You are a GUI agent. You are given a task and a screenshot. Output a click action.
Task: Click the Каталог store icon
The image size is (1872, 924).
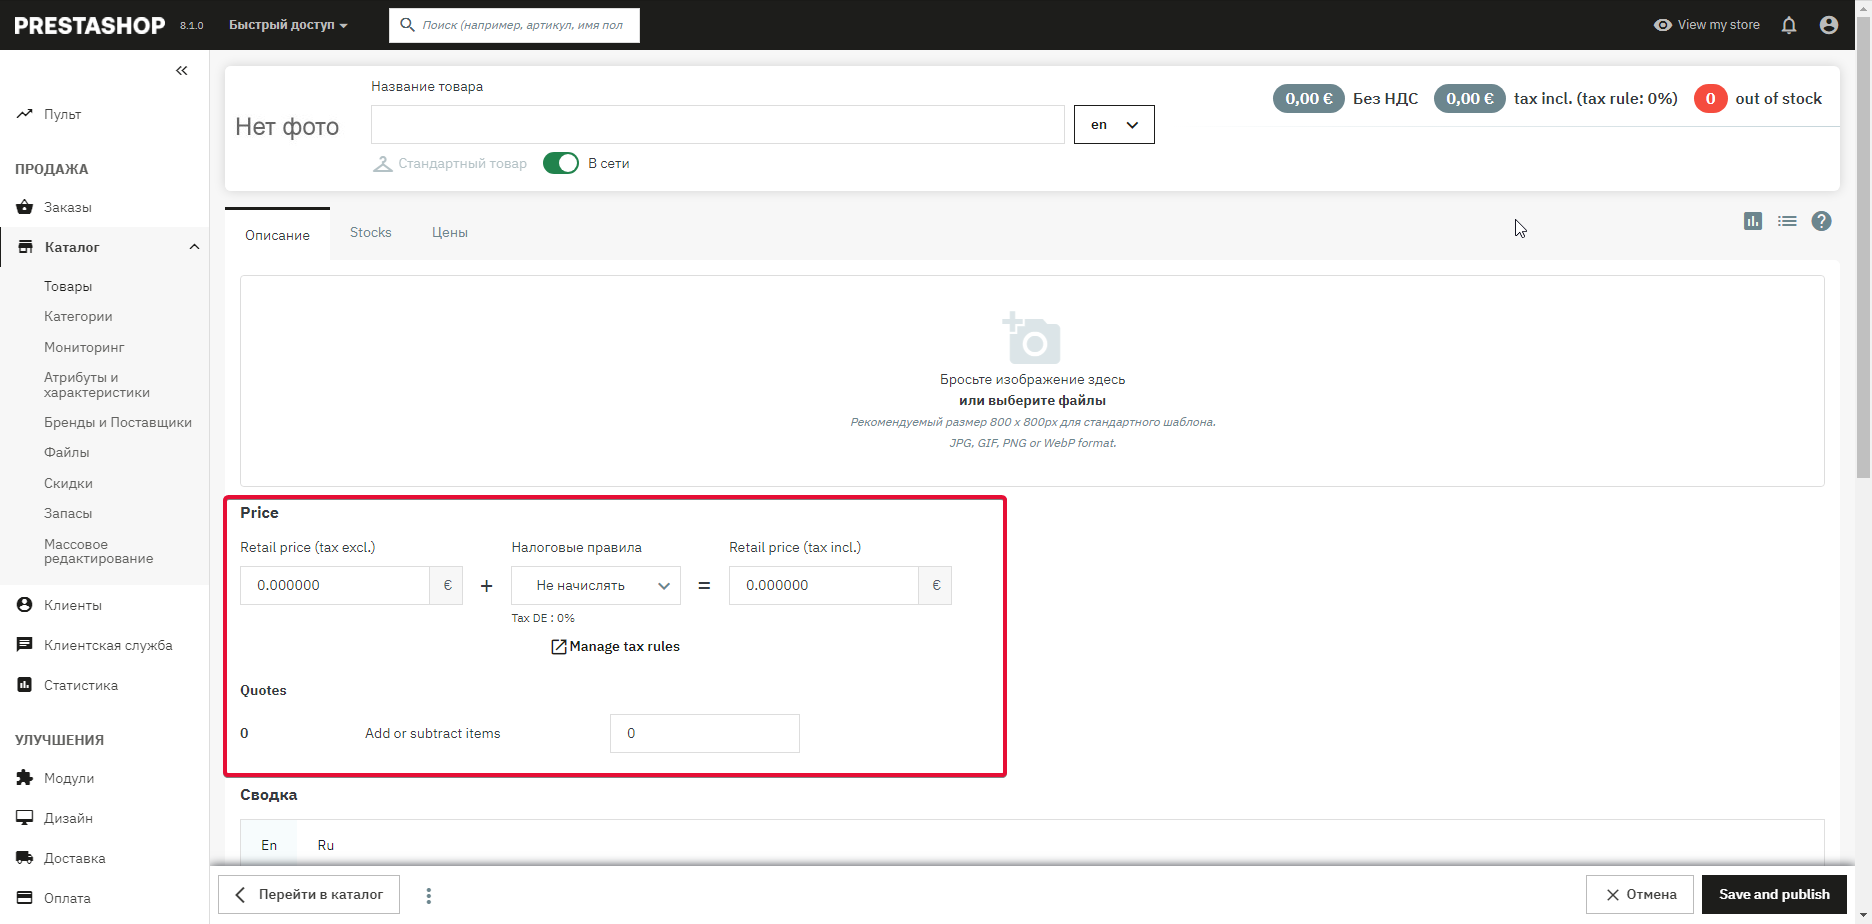click(26, 247)
